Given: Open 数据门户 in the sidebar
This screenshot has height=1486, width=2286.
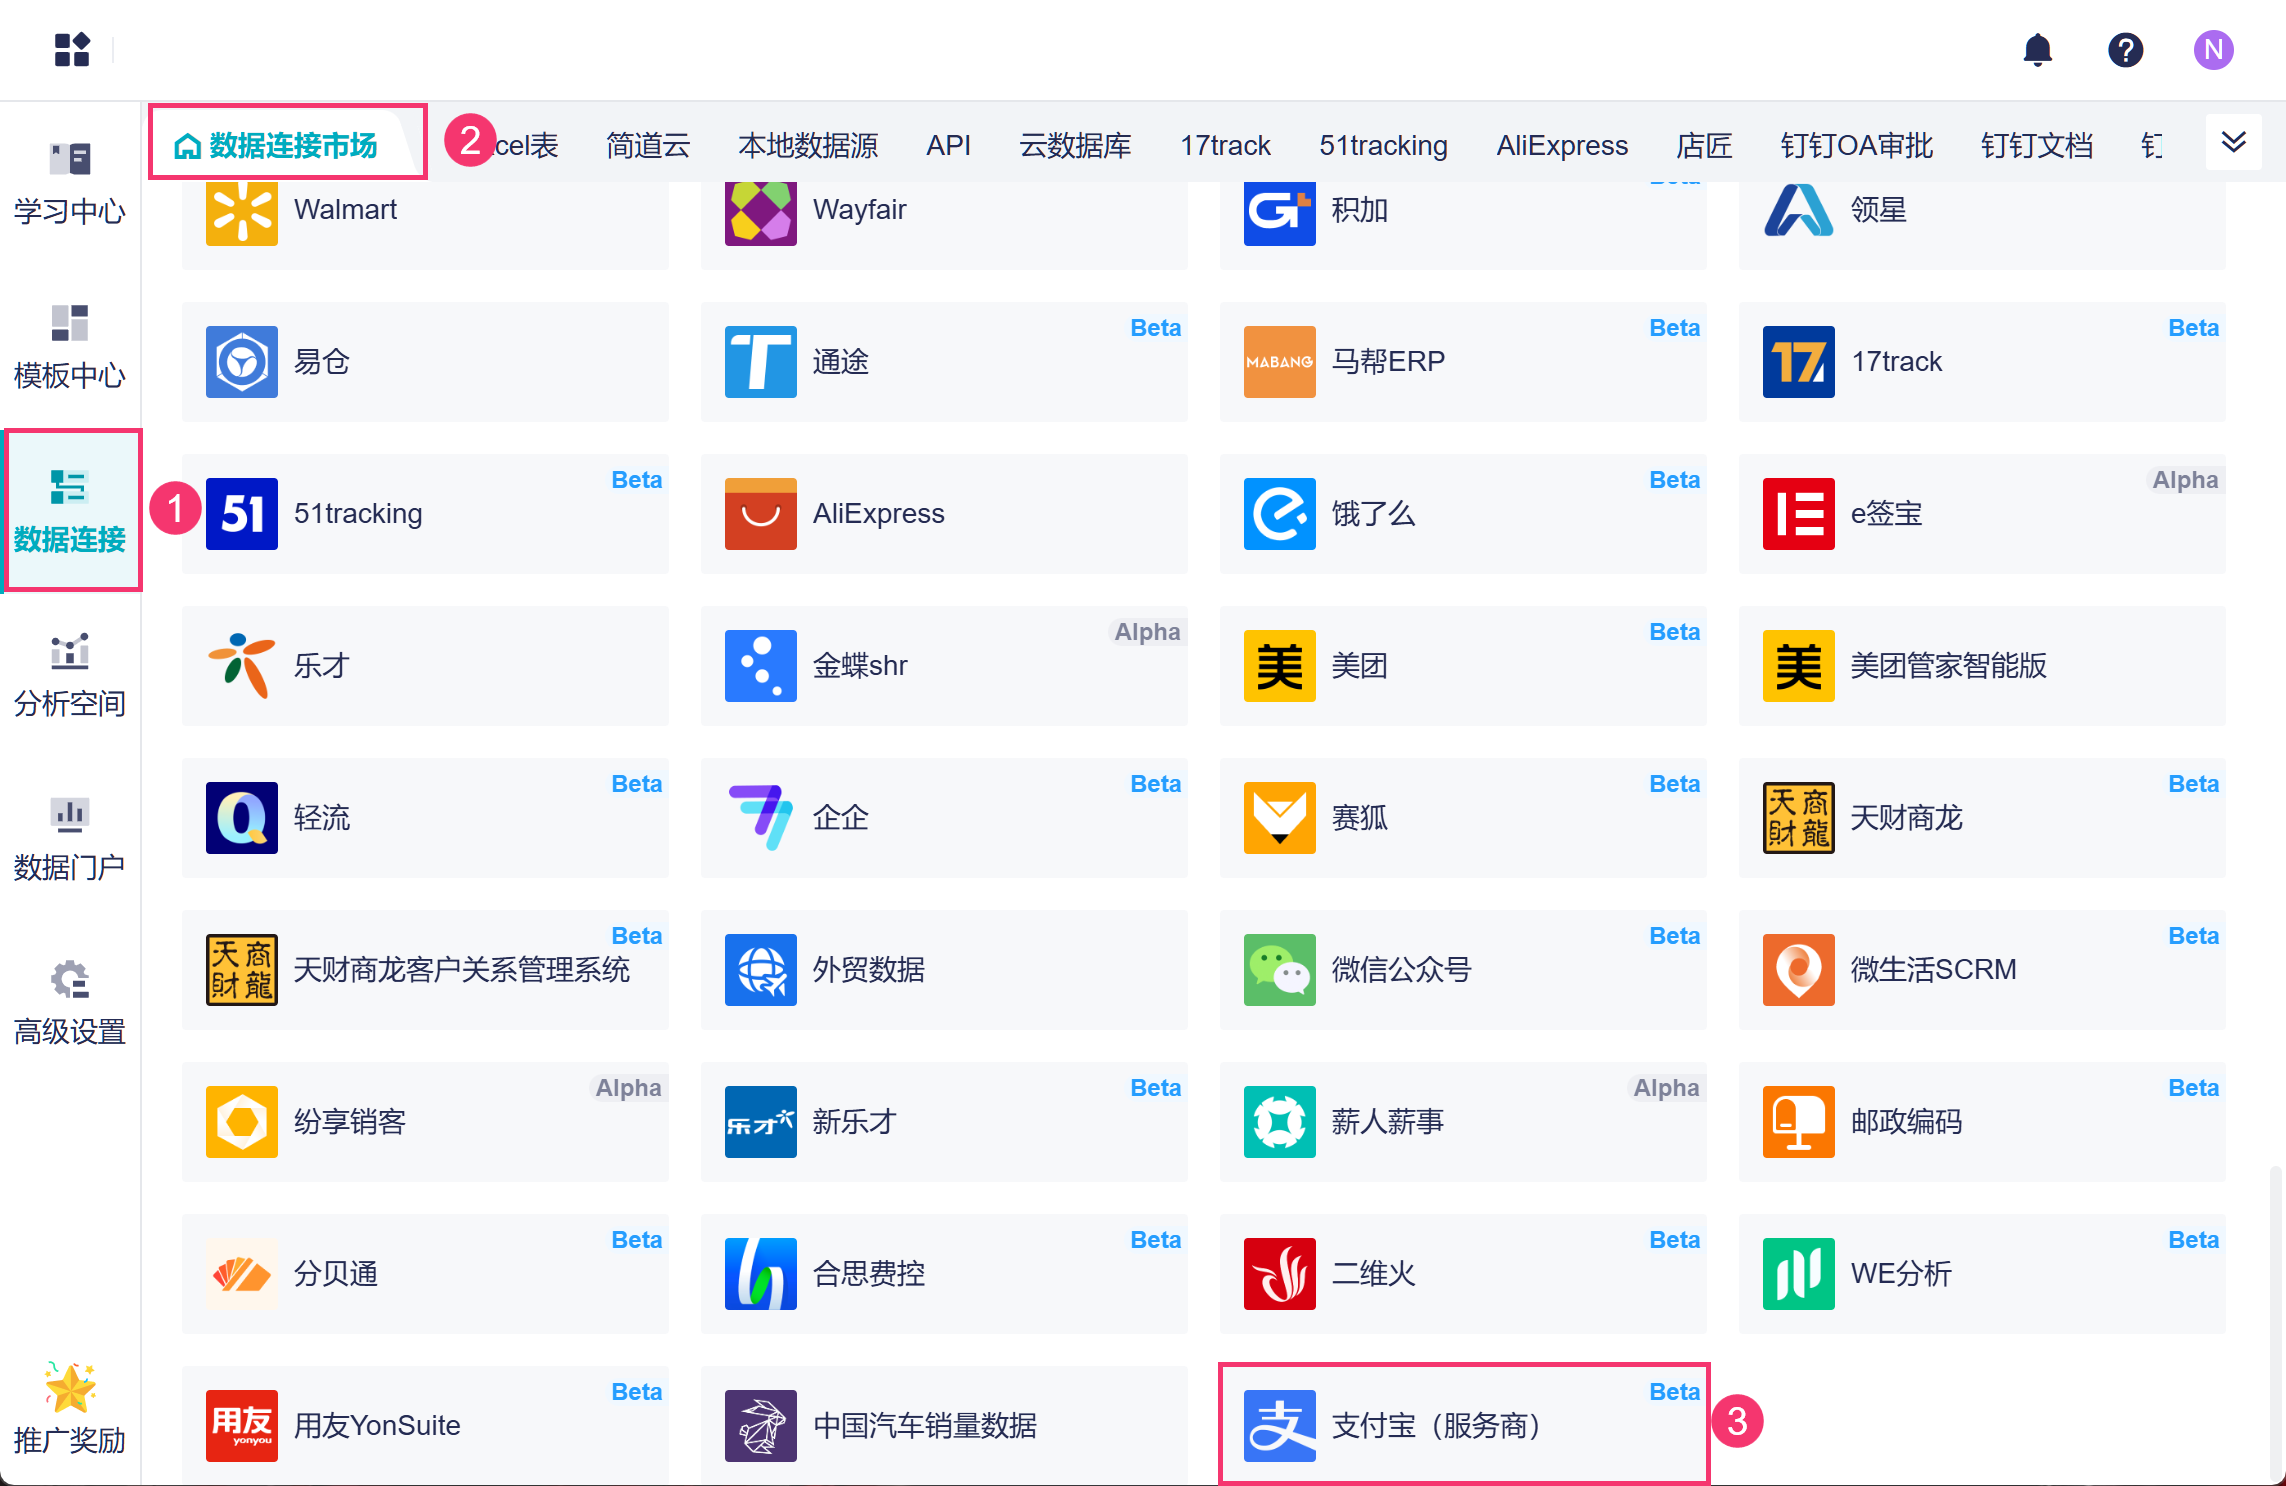Looking at the screenshot, I should point(70,840).
